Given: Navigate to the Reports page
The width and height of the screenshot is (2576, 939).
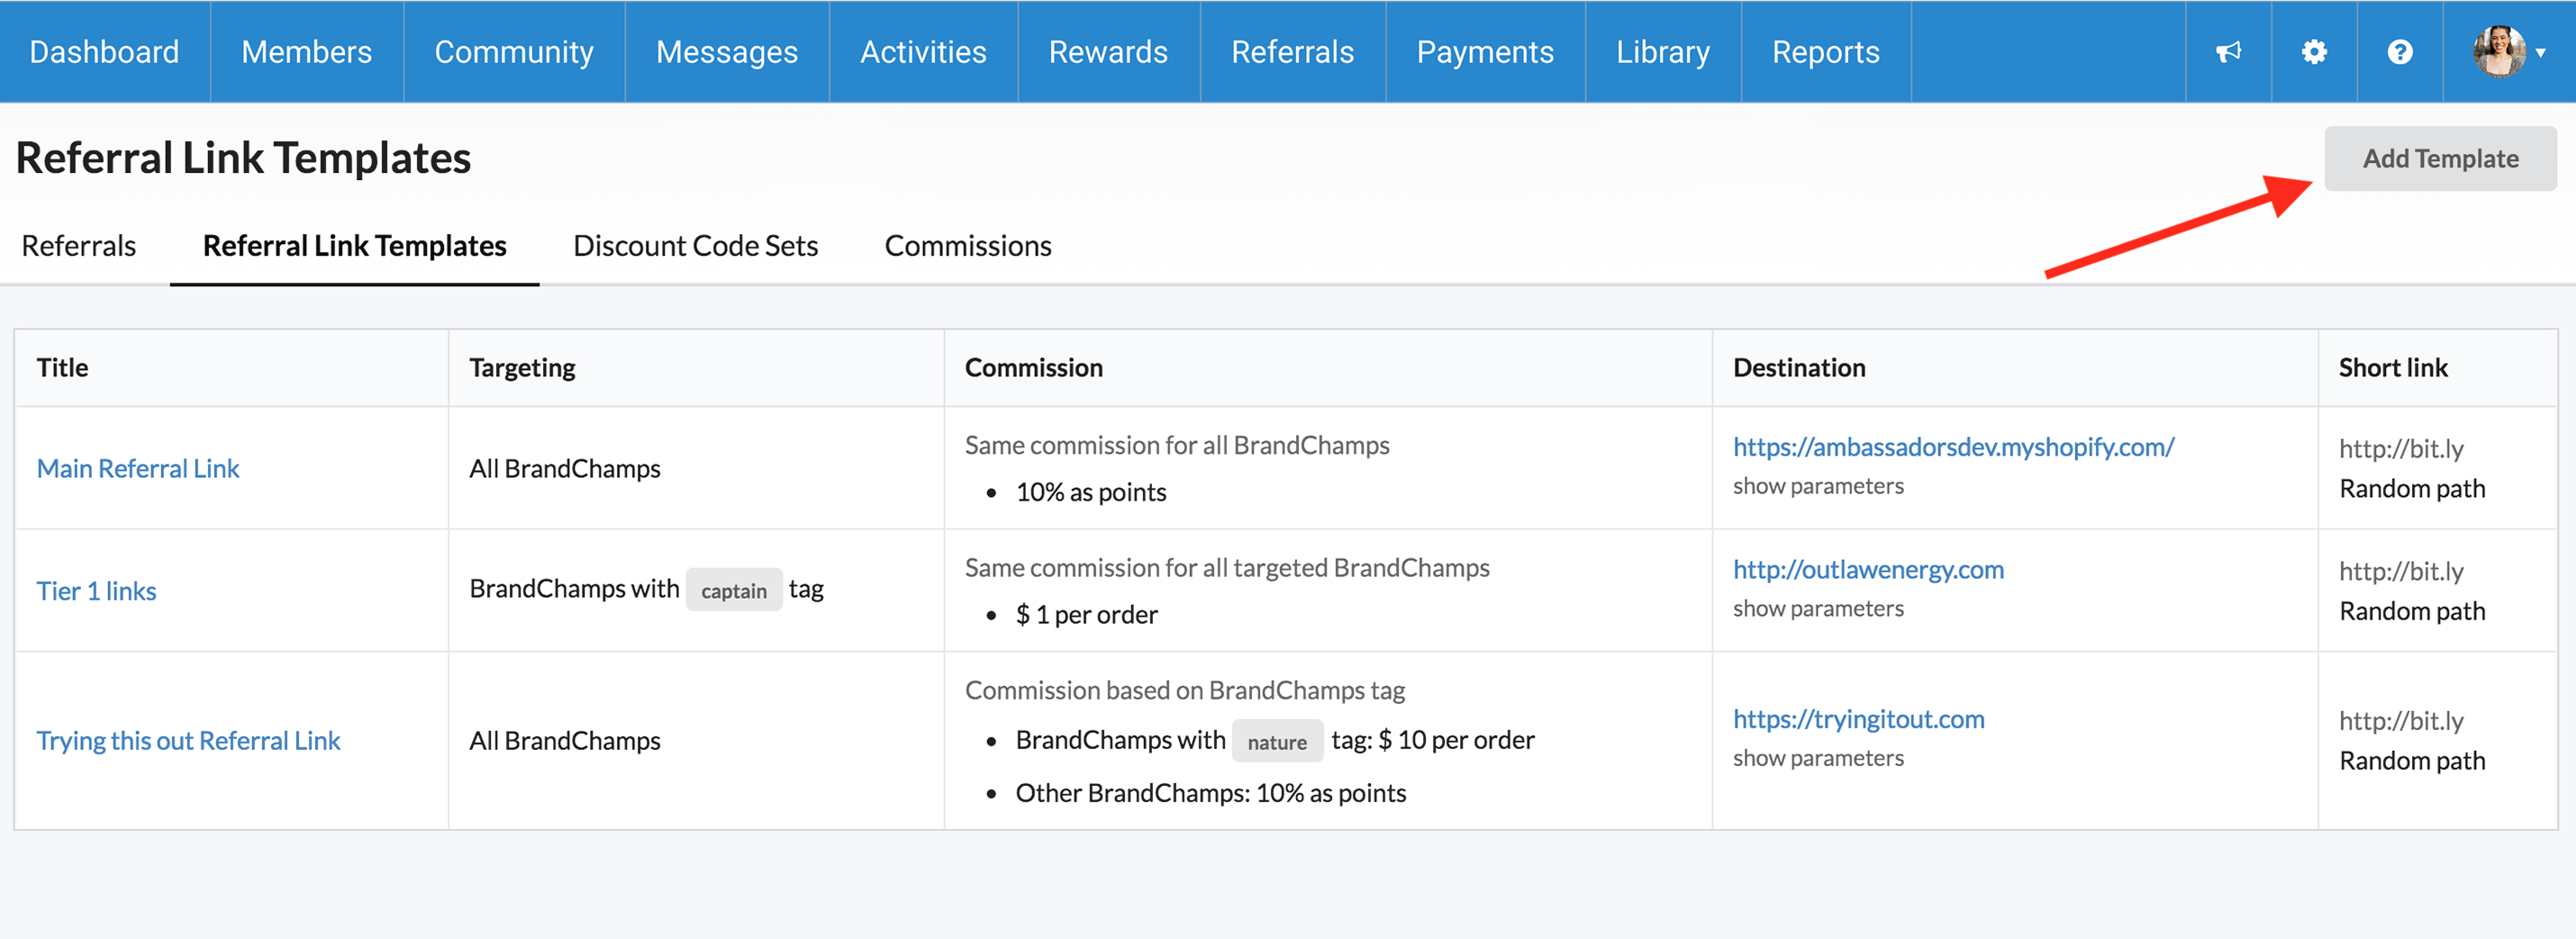Looking at the screenshot, I should click(1825, 52).
